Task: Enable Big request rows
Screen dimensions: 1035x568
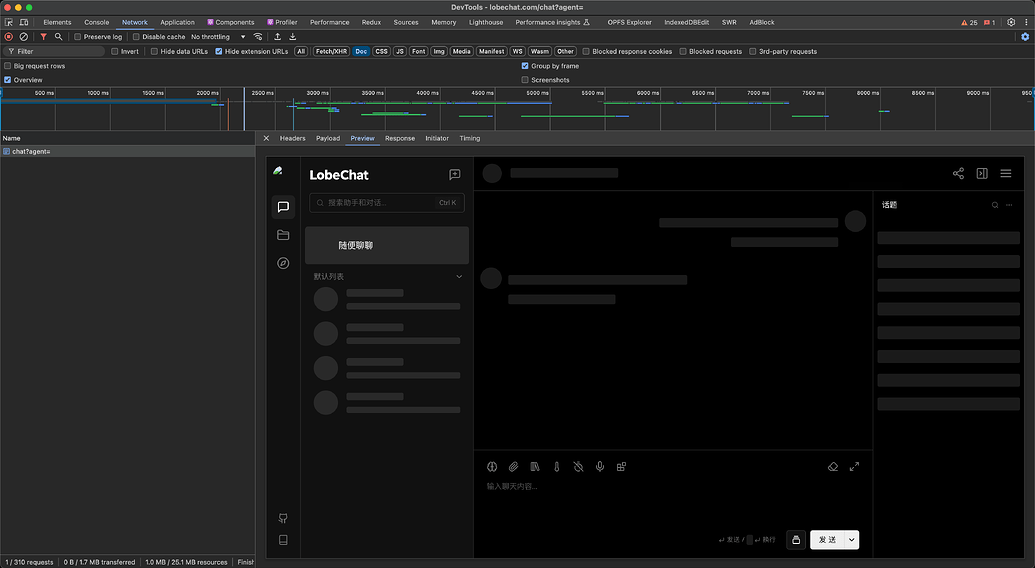Action: pyautogui.click(x=8, y=66)
